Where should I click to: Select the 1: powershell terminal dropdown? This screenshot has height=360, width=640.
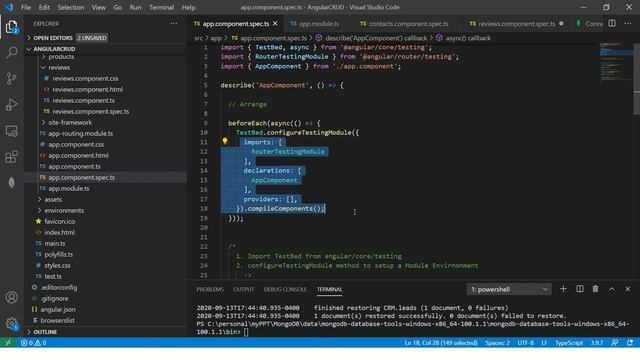point(509,289)
